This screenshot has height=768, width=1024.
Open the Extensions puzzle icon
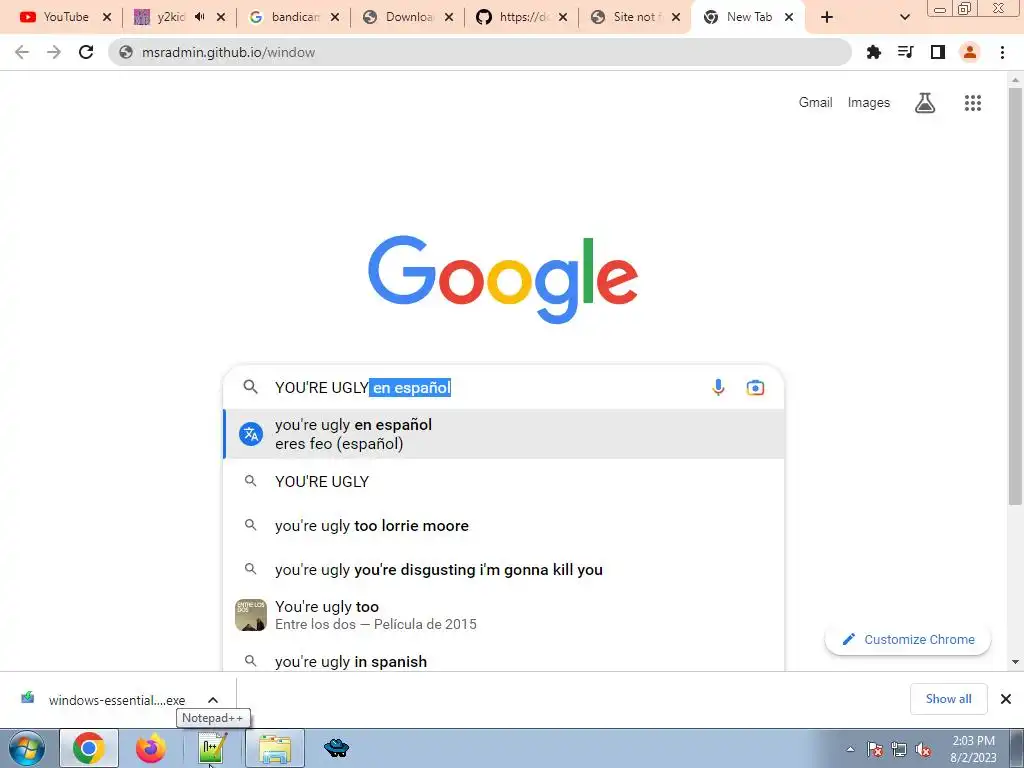point(873,52)
